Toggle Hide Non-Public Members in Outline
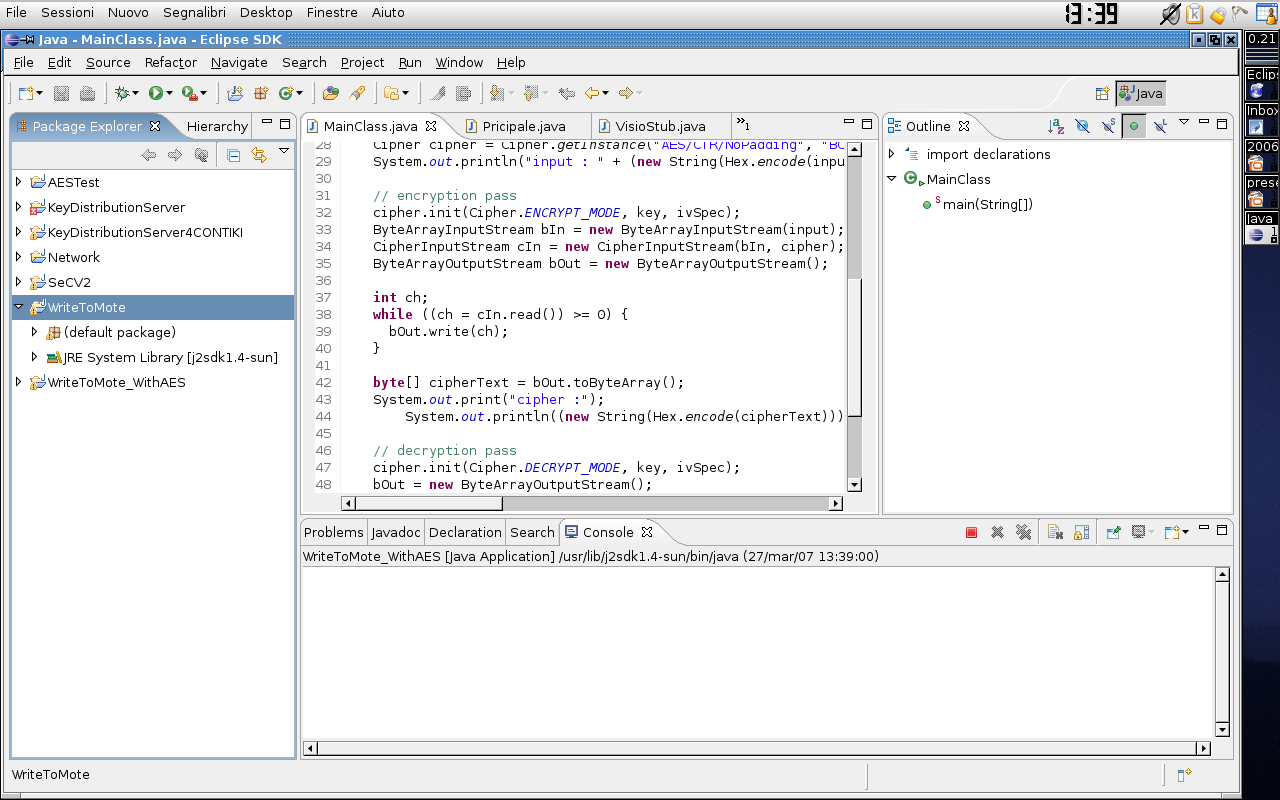Viewport: 1280px width, 800px height. tap(1134, 126)
